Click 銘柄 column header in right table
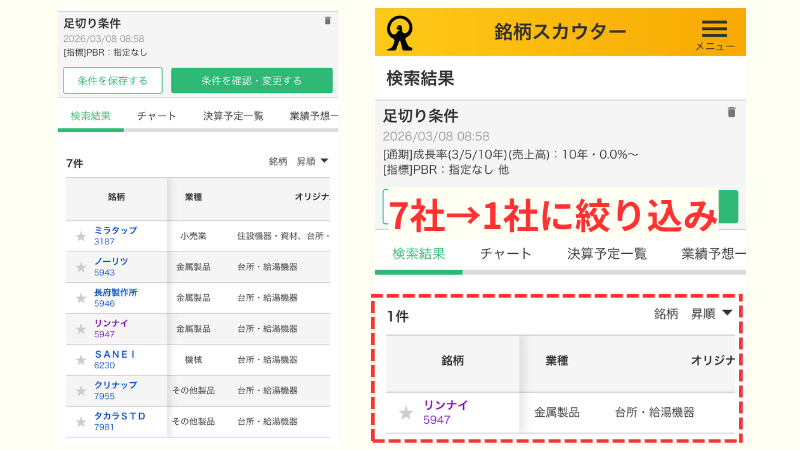Image resolution: width=800 pixels, height=450 pixels. point(453,361)
